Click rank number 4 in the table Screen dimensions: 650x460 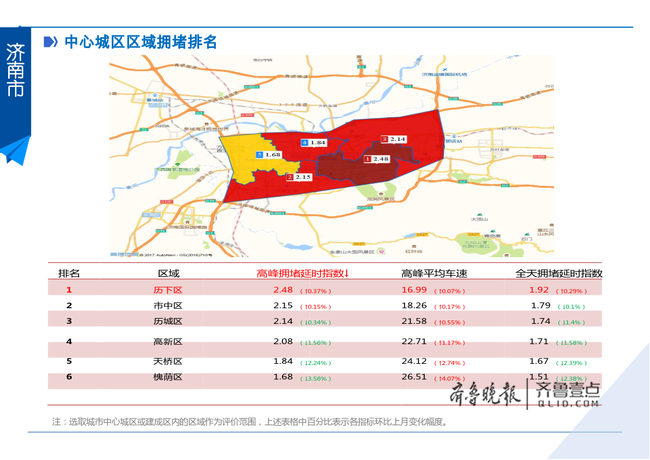69,342
